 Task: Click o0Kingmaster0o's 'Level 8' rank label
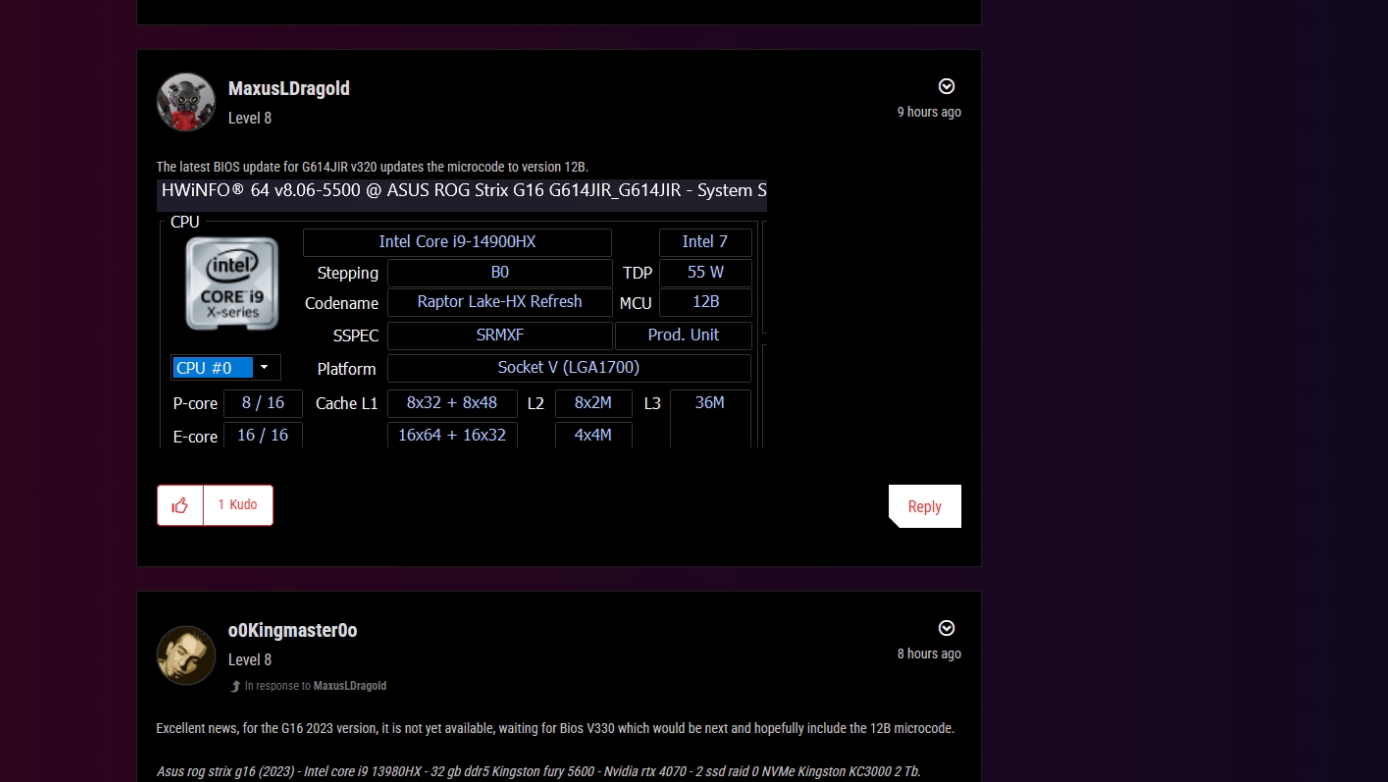click(250, 660)
